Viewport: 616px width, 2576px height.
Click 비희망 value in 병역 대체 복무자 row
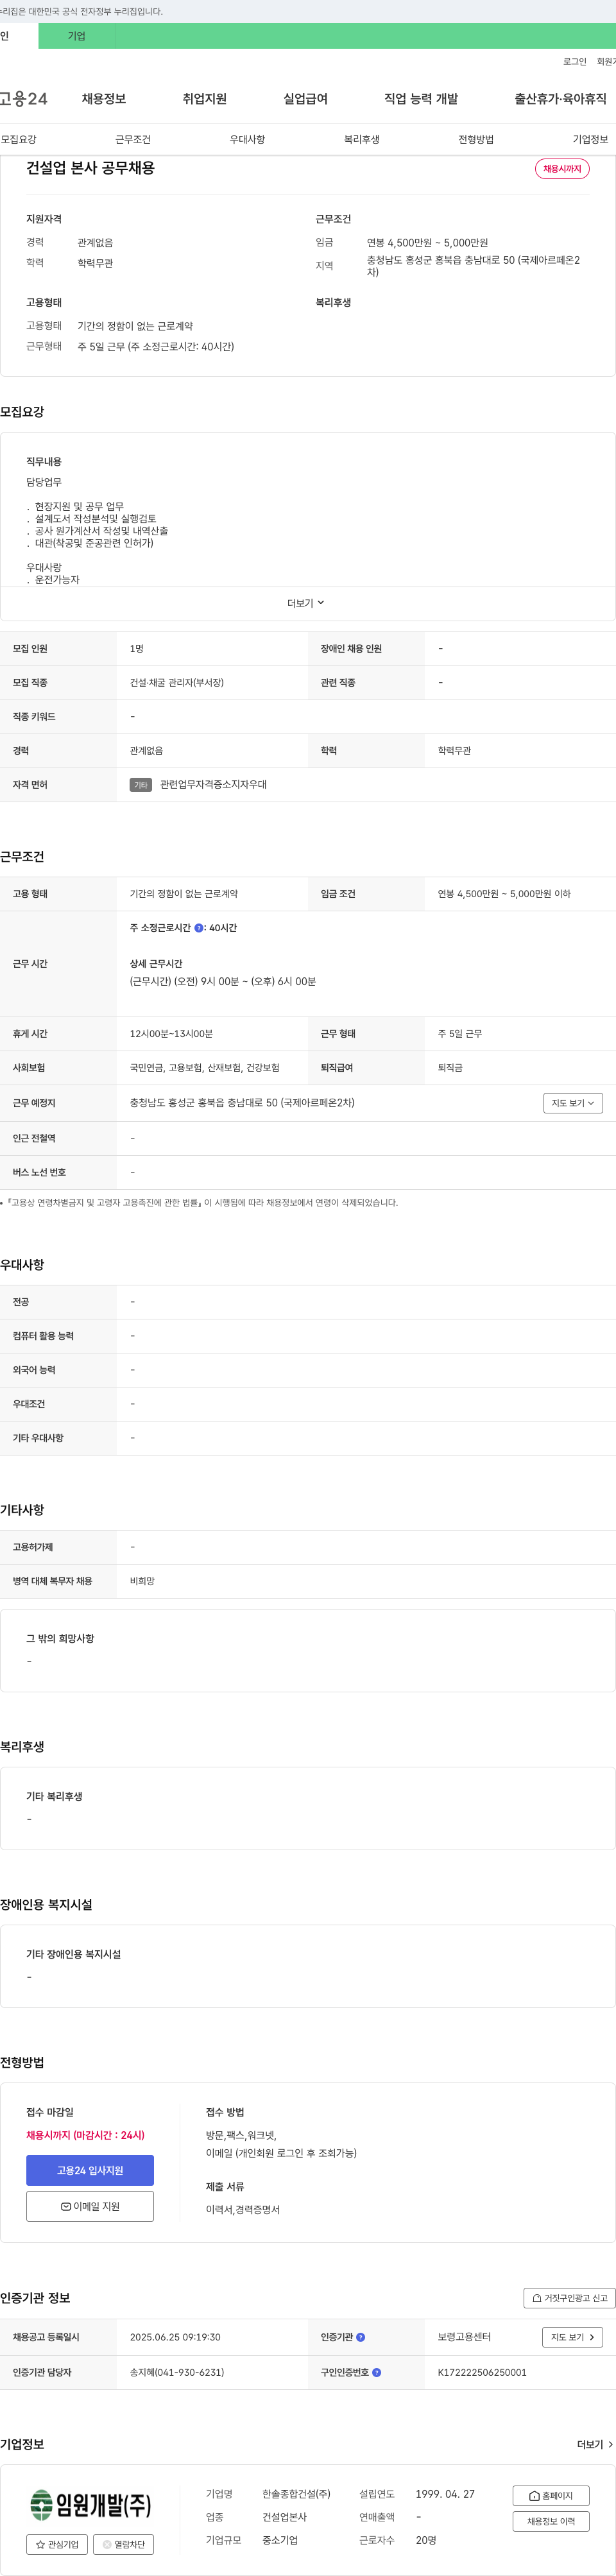pyautogui.click(x=142, y=1581)
